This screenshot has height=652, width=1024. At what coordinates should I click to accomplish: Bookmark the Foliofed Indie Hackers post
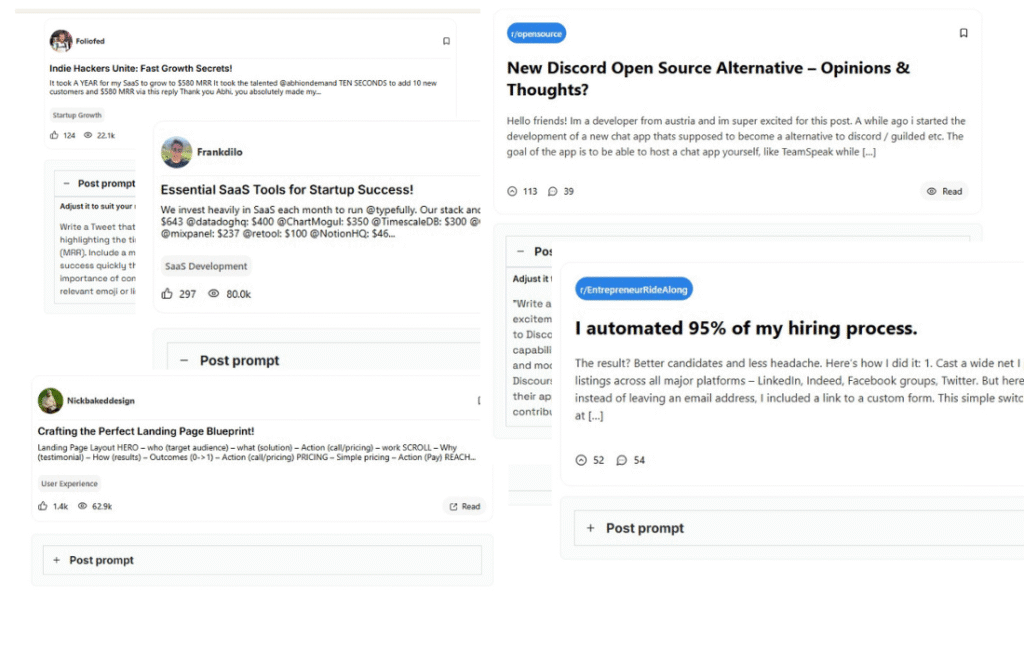446,41
